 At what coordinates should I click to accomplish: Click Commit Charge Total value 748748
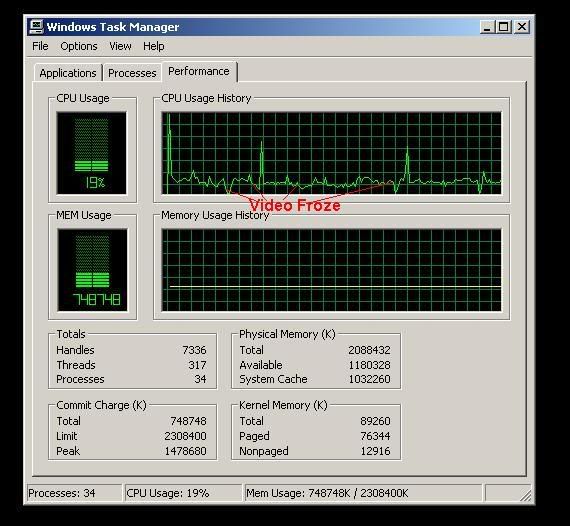pyautogui.click(x=188, y=421)
